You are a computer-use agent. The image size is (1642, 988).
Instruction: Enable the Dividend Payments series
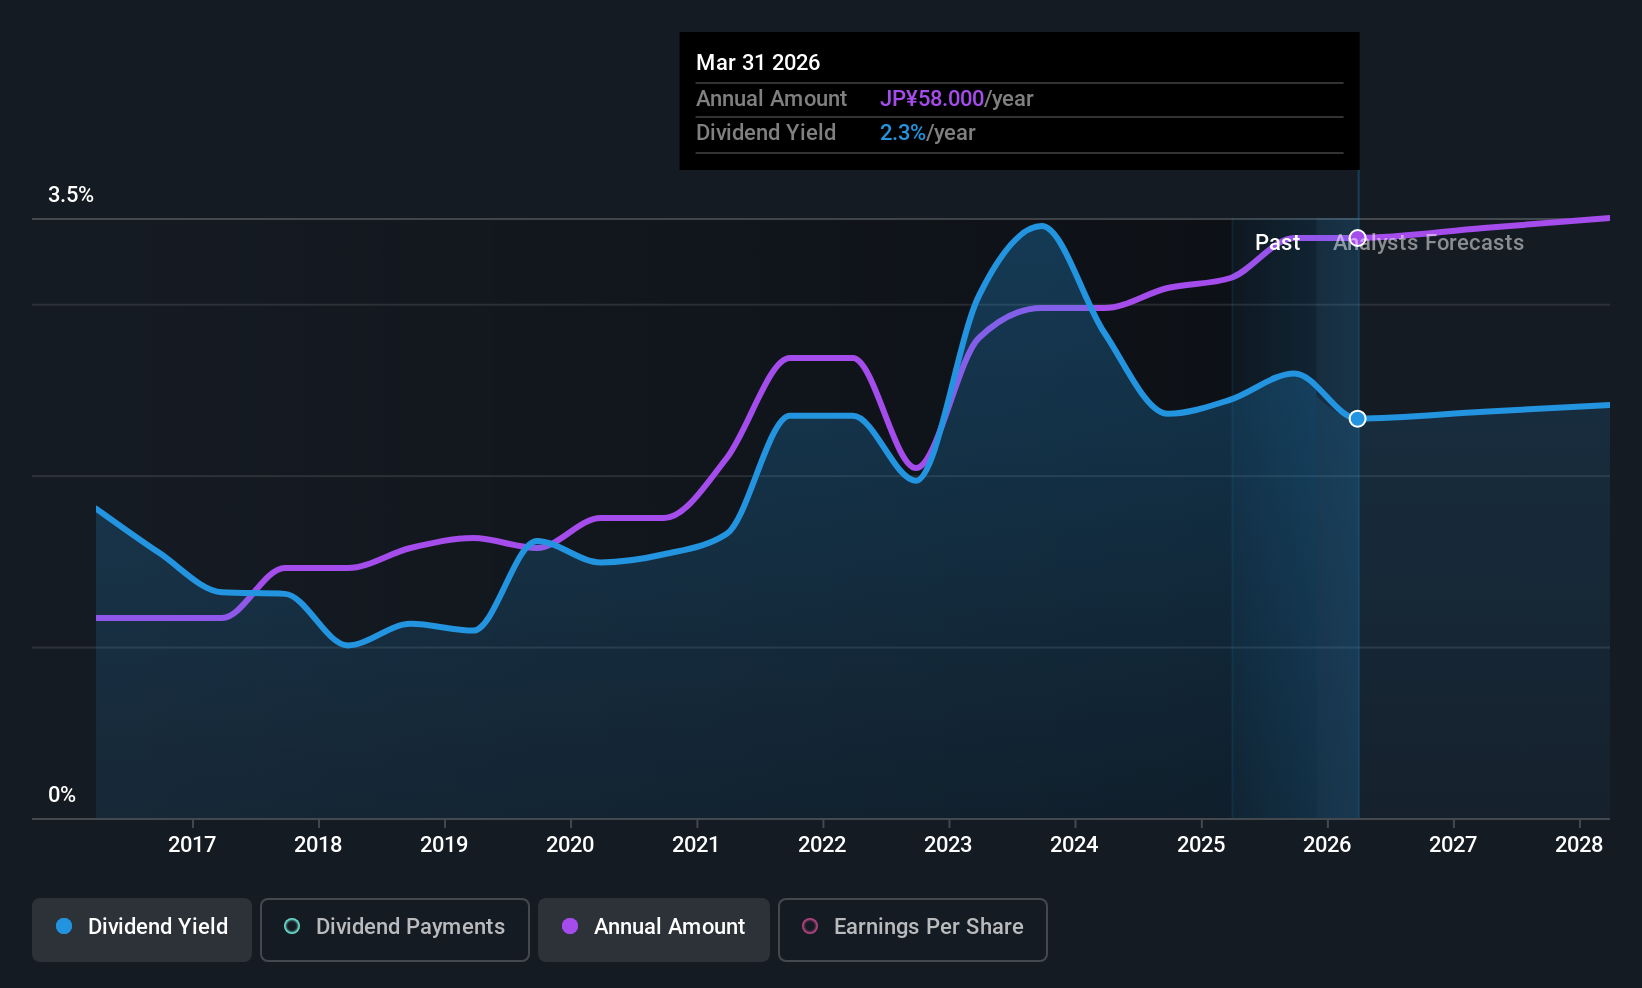coord(395,929)
